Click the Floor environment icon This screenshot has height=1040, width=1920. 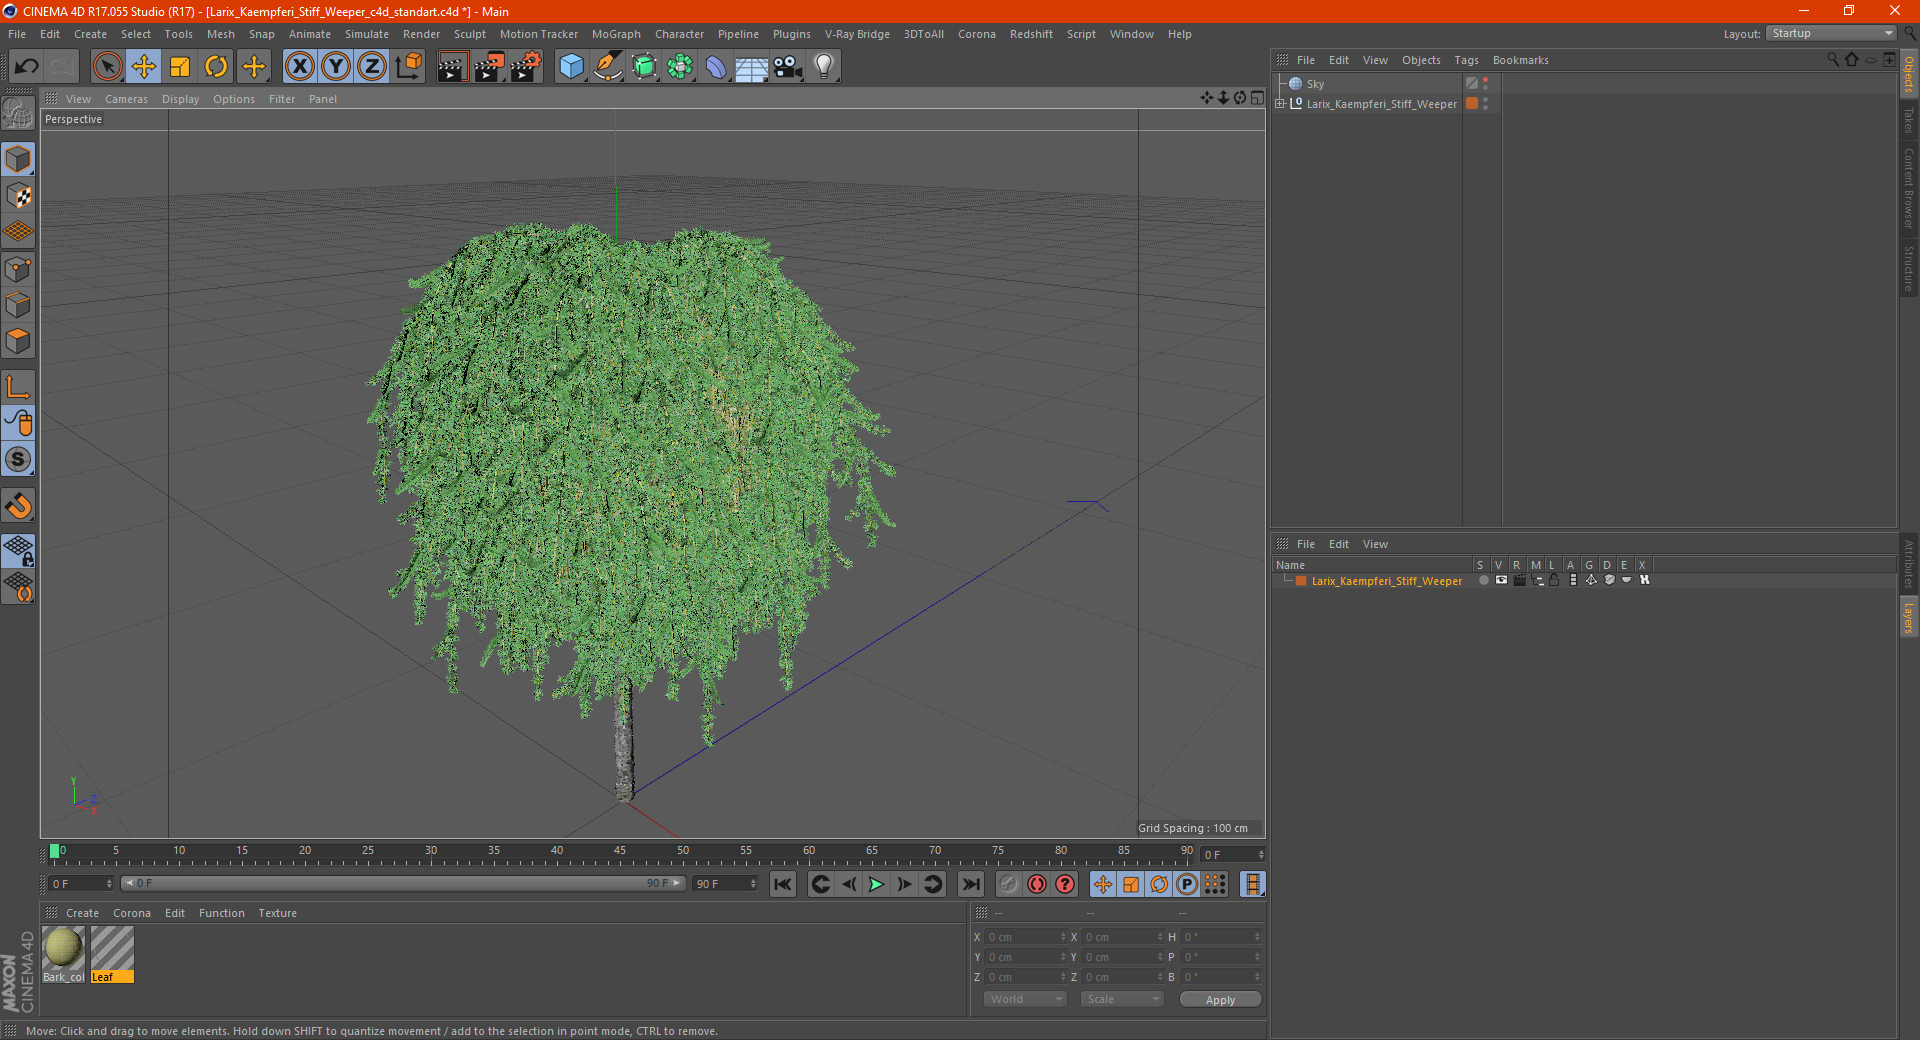[x=752, y=67]
